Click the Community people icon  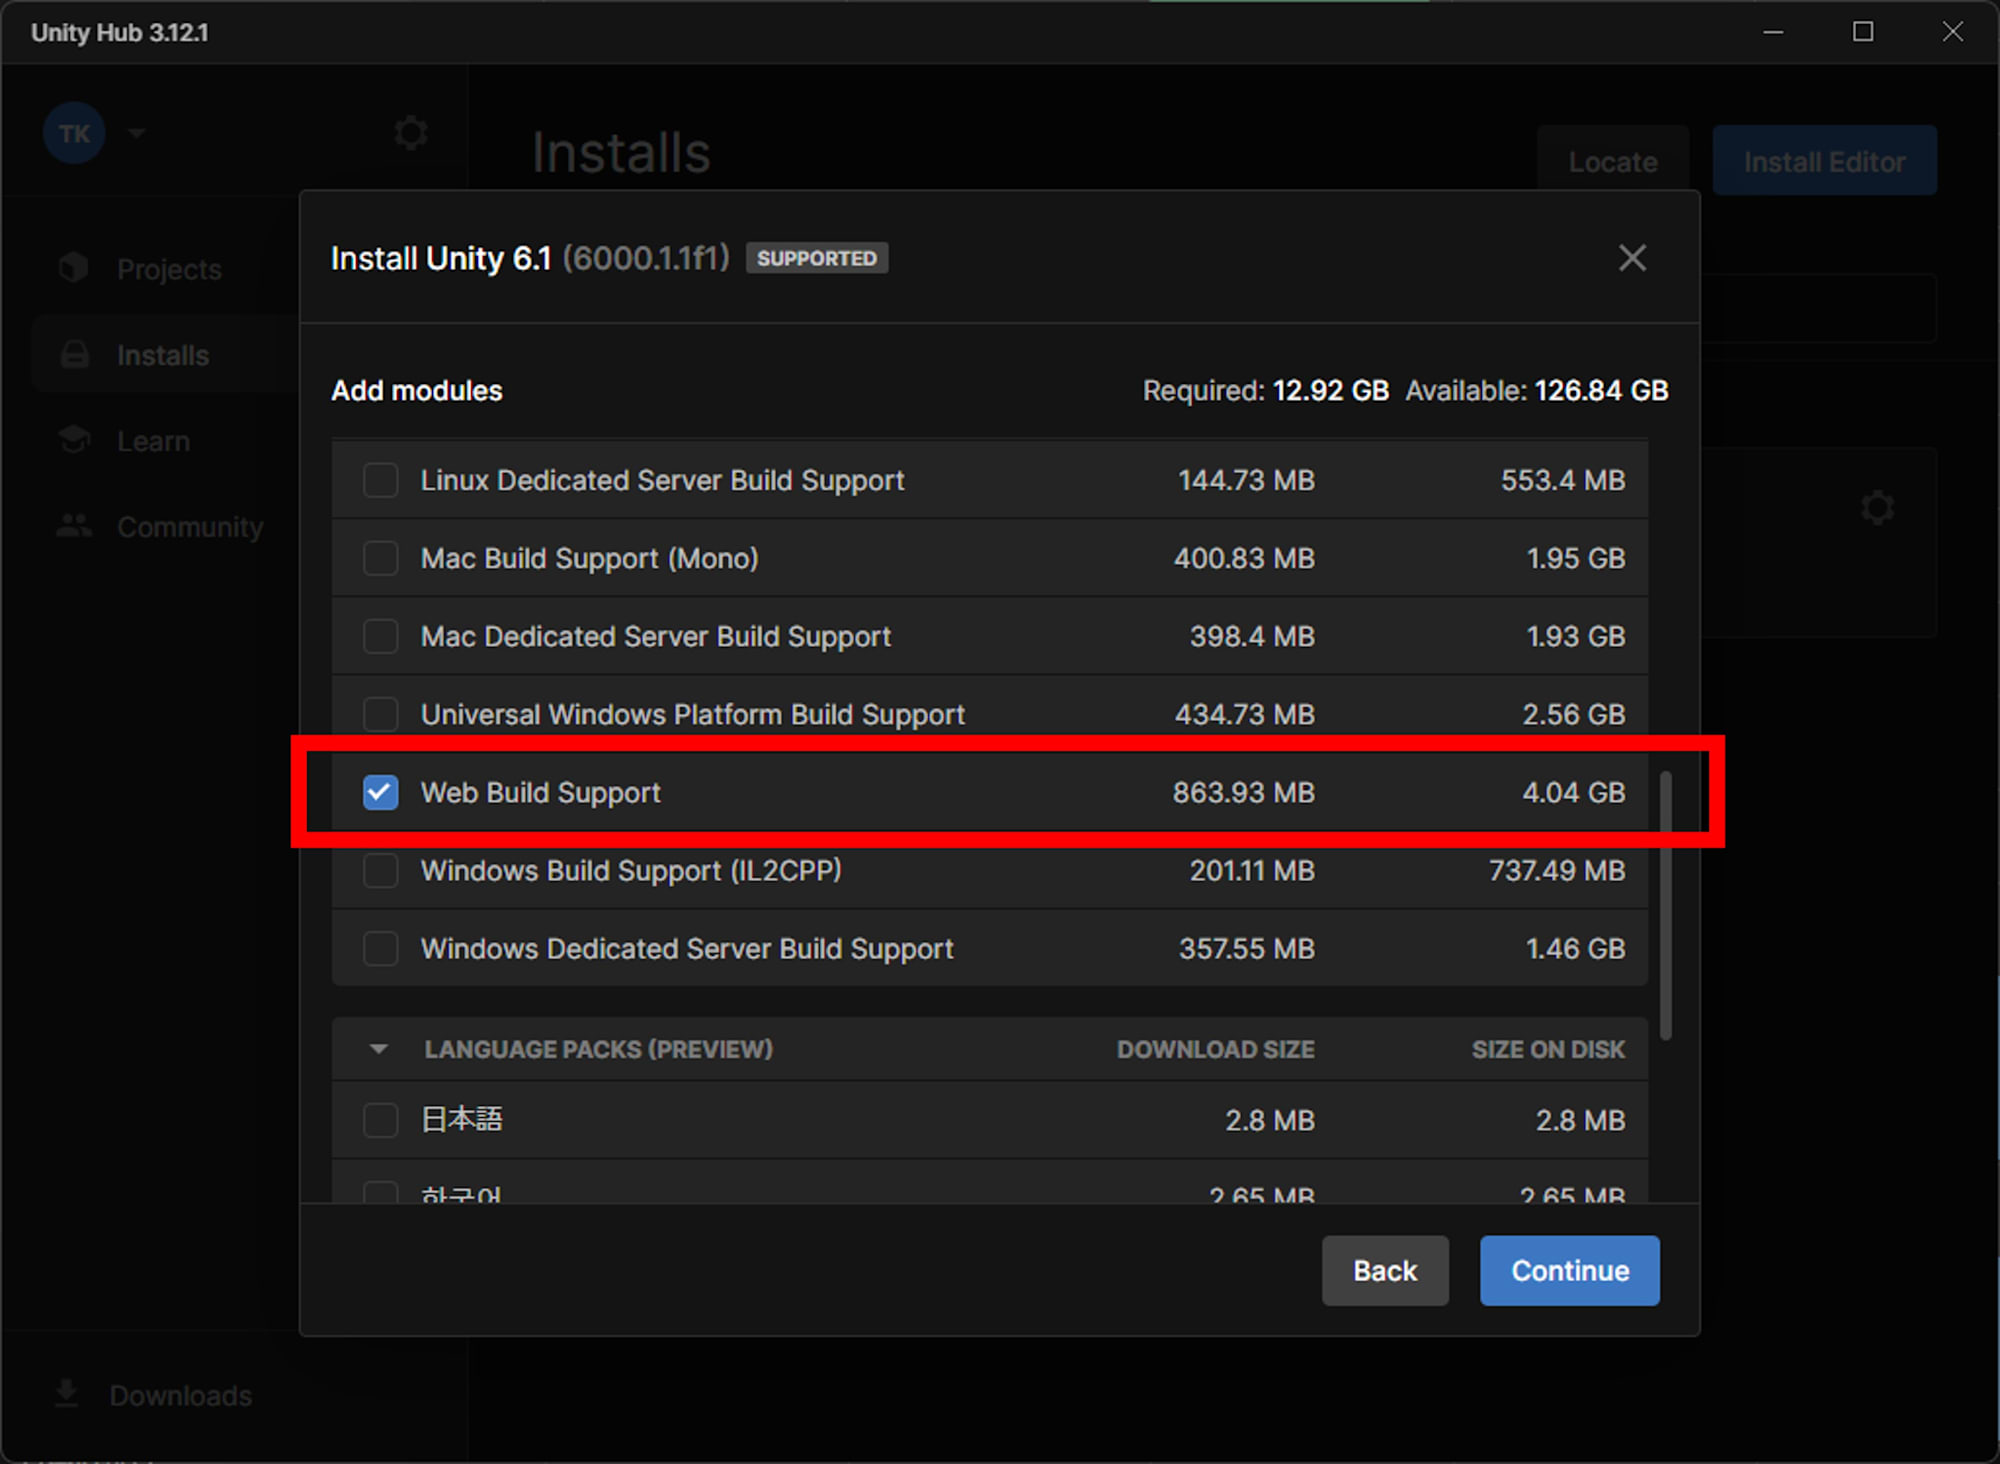pos(74,526)
